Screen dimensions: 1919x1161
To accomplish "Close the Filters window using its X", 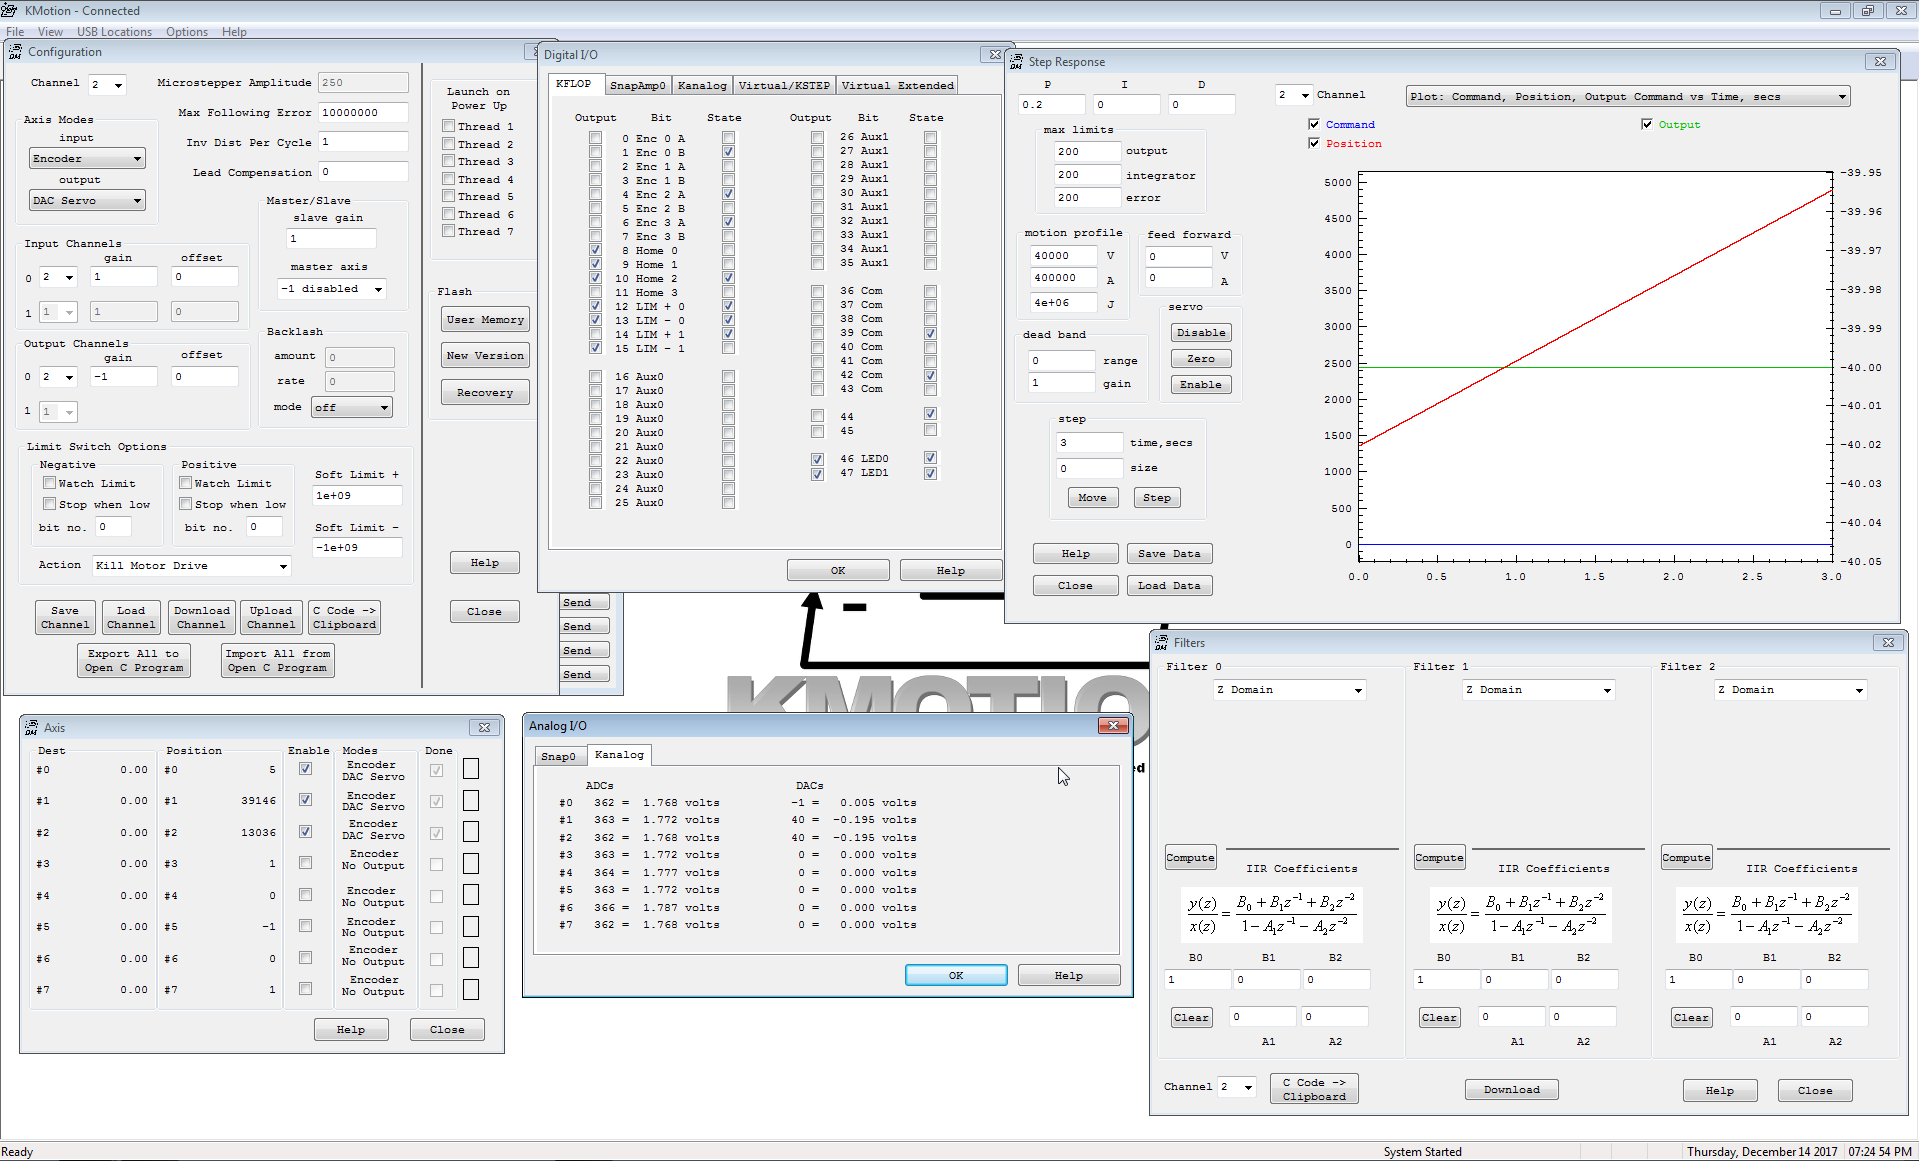I will [x=1887, y=643].
